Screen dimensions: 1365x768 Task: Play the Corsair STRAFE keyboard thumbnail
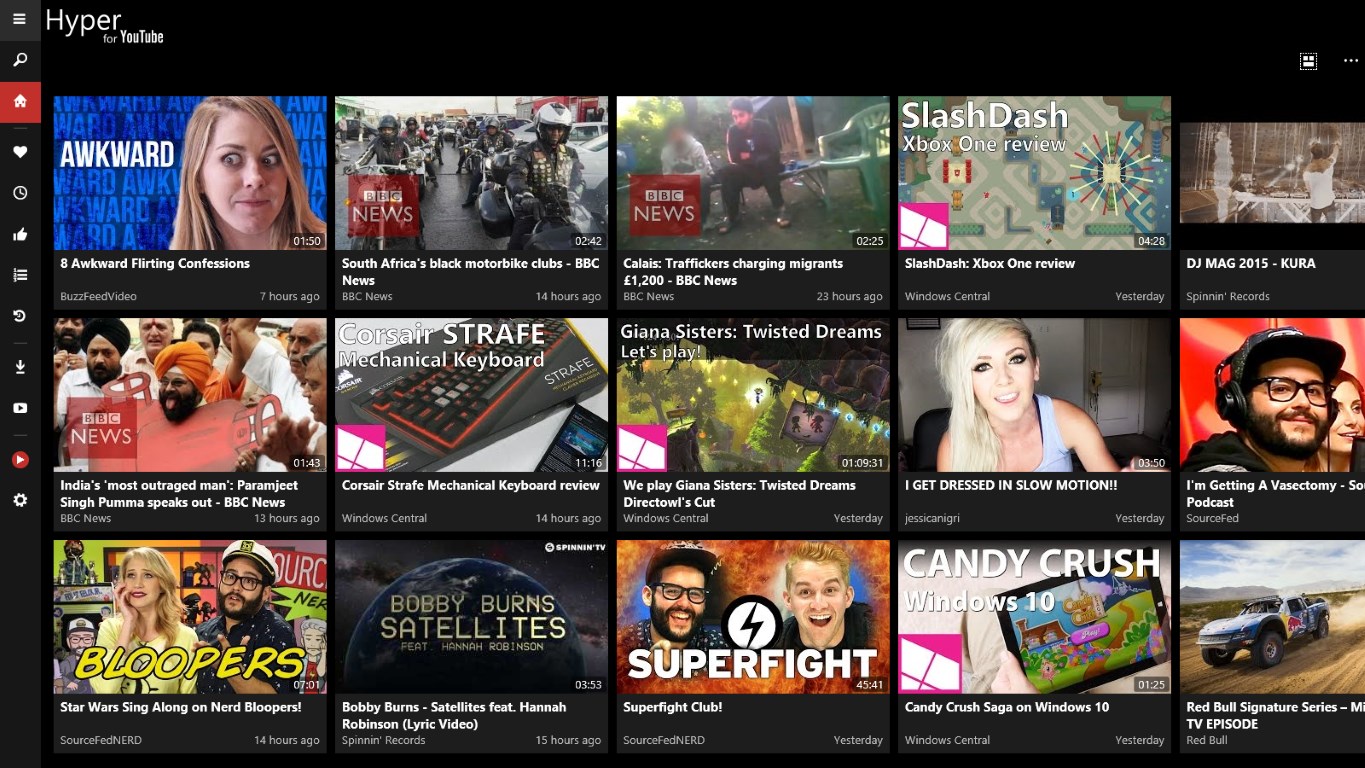click(x=471, y=395)
